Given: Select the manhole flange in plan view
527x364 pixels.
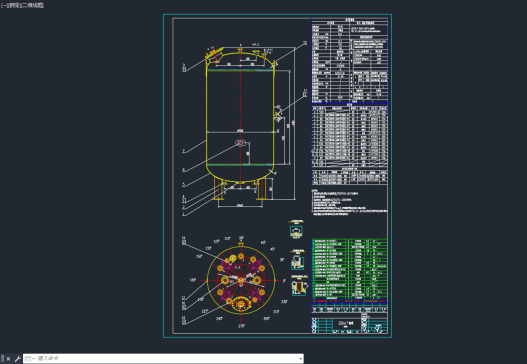Looking at the screenshot, I should [241, 304].
